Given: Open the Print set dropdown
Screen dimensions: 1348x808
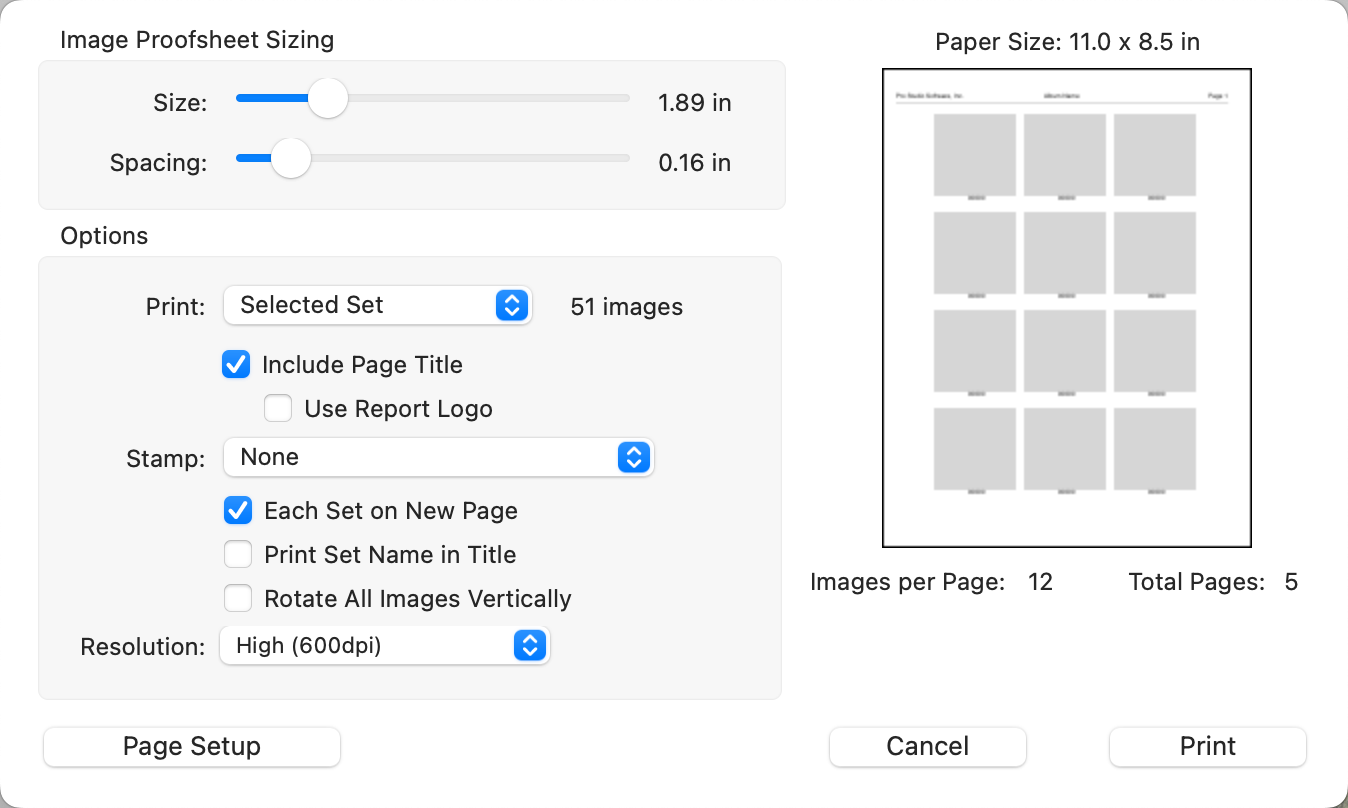Looking at the screenshot, I should [377, 306].
